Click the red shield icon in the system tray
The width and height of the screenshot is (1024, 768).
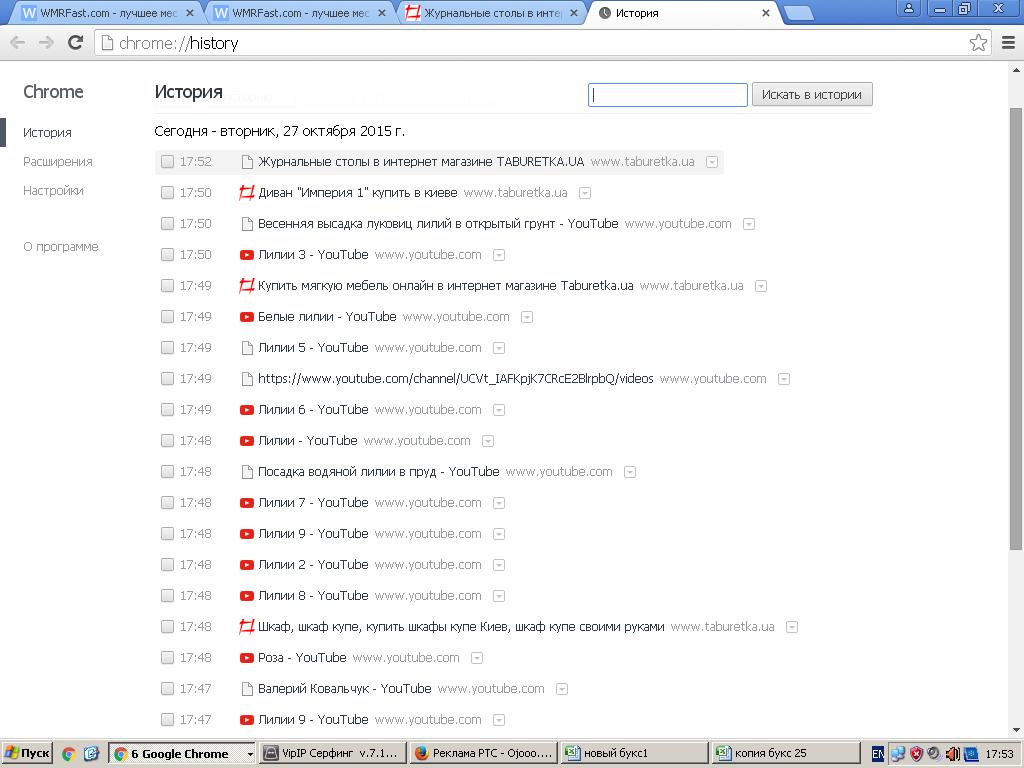pos(916,754)
